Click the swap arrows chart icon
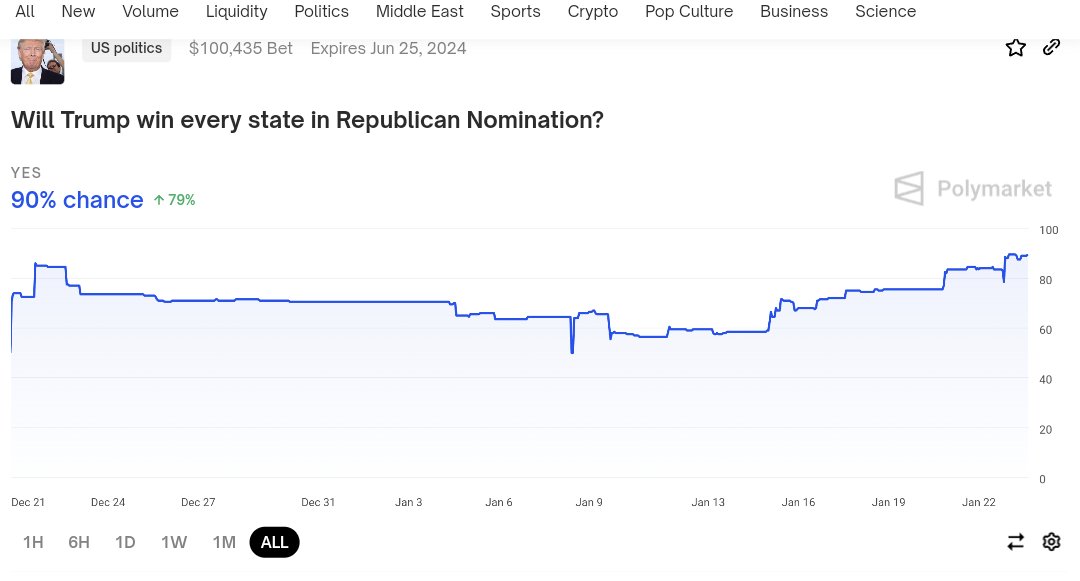Viewport: 1080px width, 581px height. pyautogui.click(x=1016, y=542)
